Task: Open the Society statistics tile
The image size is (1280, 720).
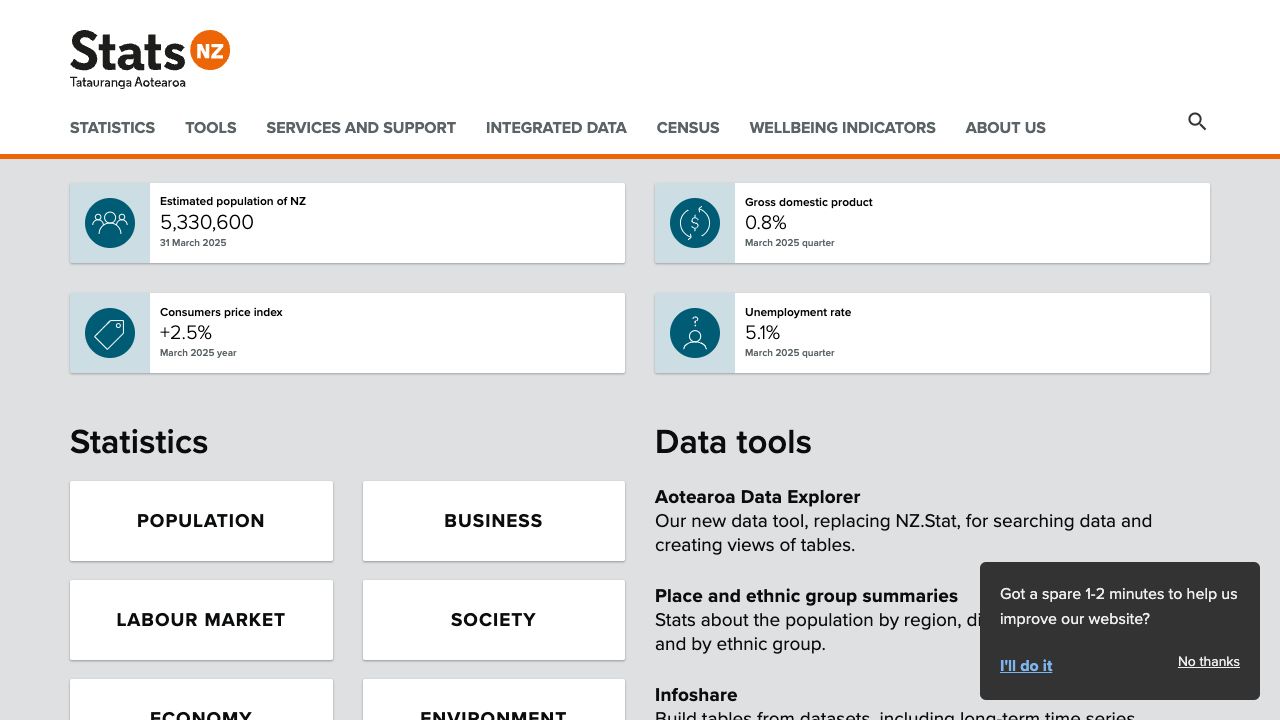Action: (494, 620)
